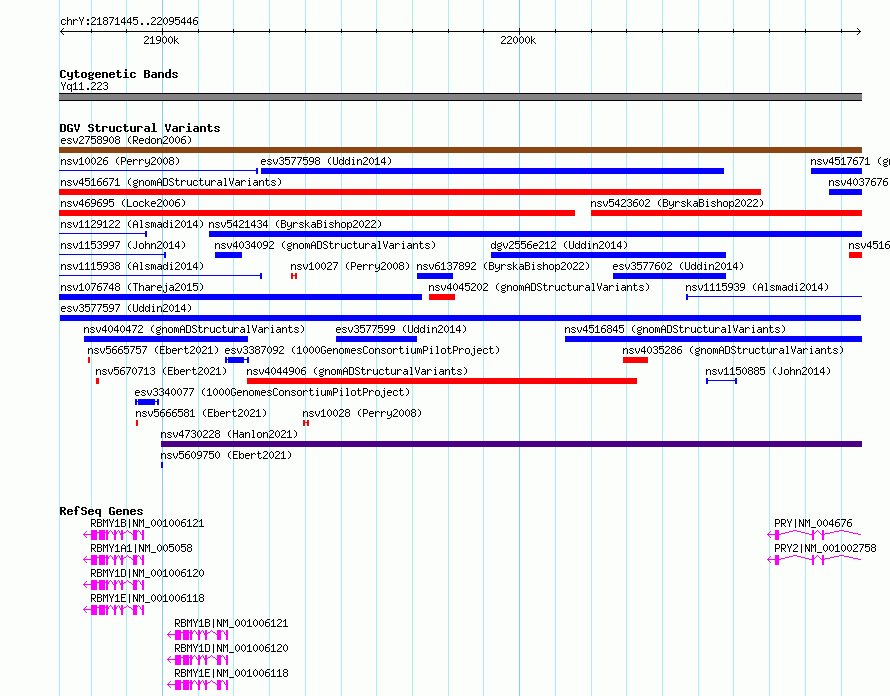Image resolution: width=890 pixels, height=696 pixels.
Task: Open nsv4035286 gnomAD red variant bar
Action: click(635, 360)
